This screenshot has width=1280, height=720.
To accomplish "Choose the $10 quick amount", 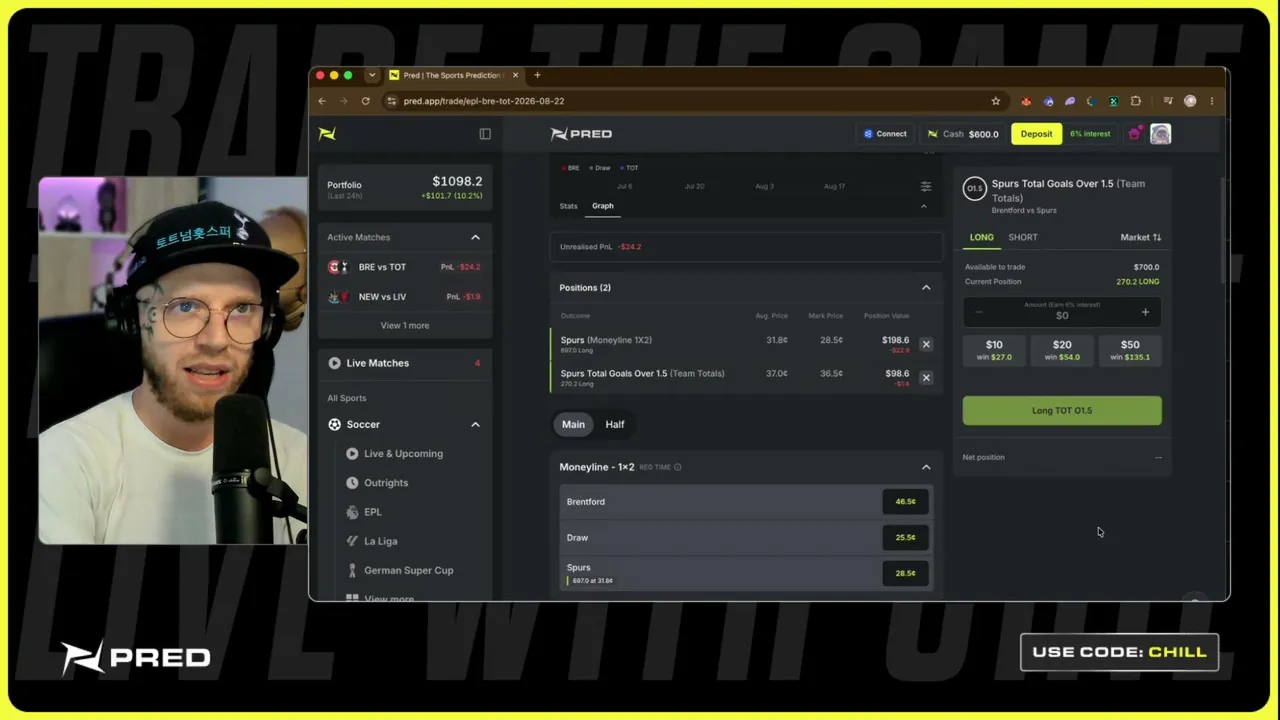I will tap(994, 350).
